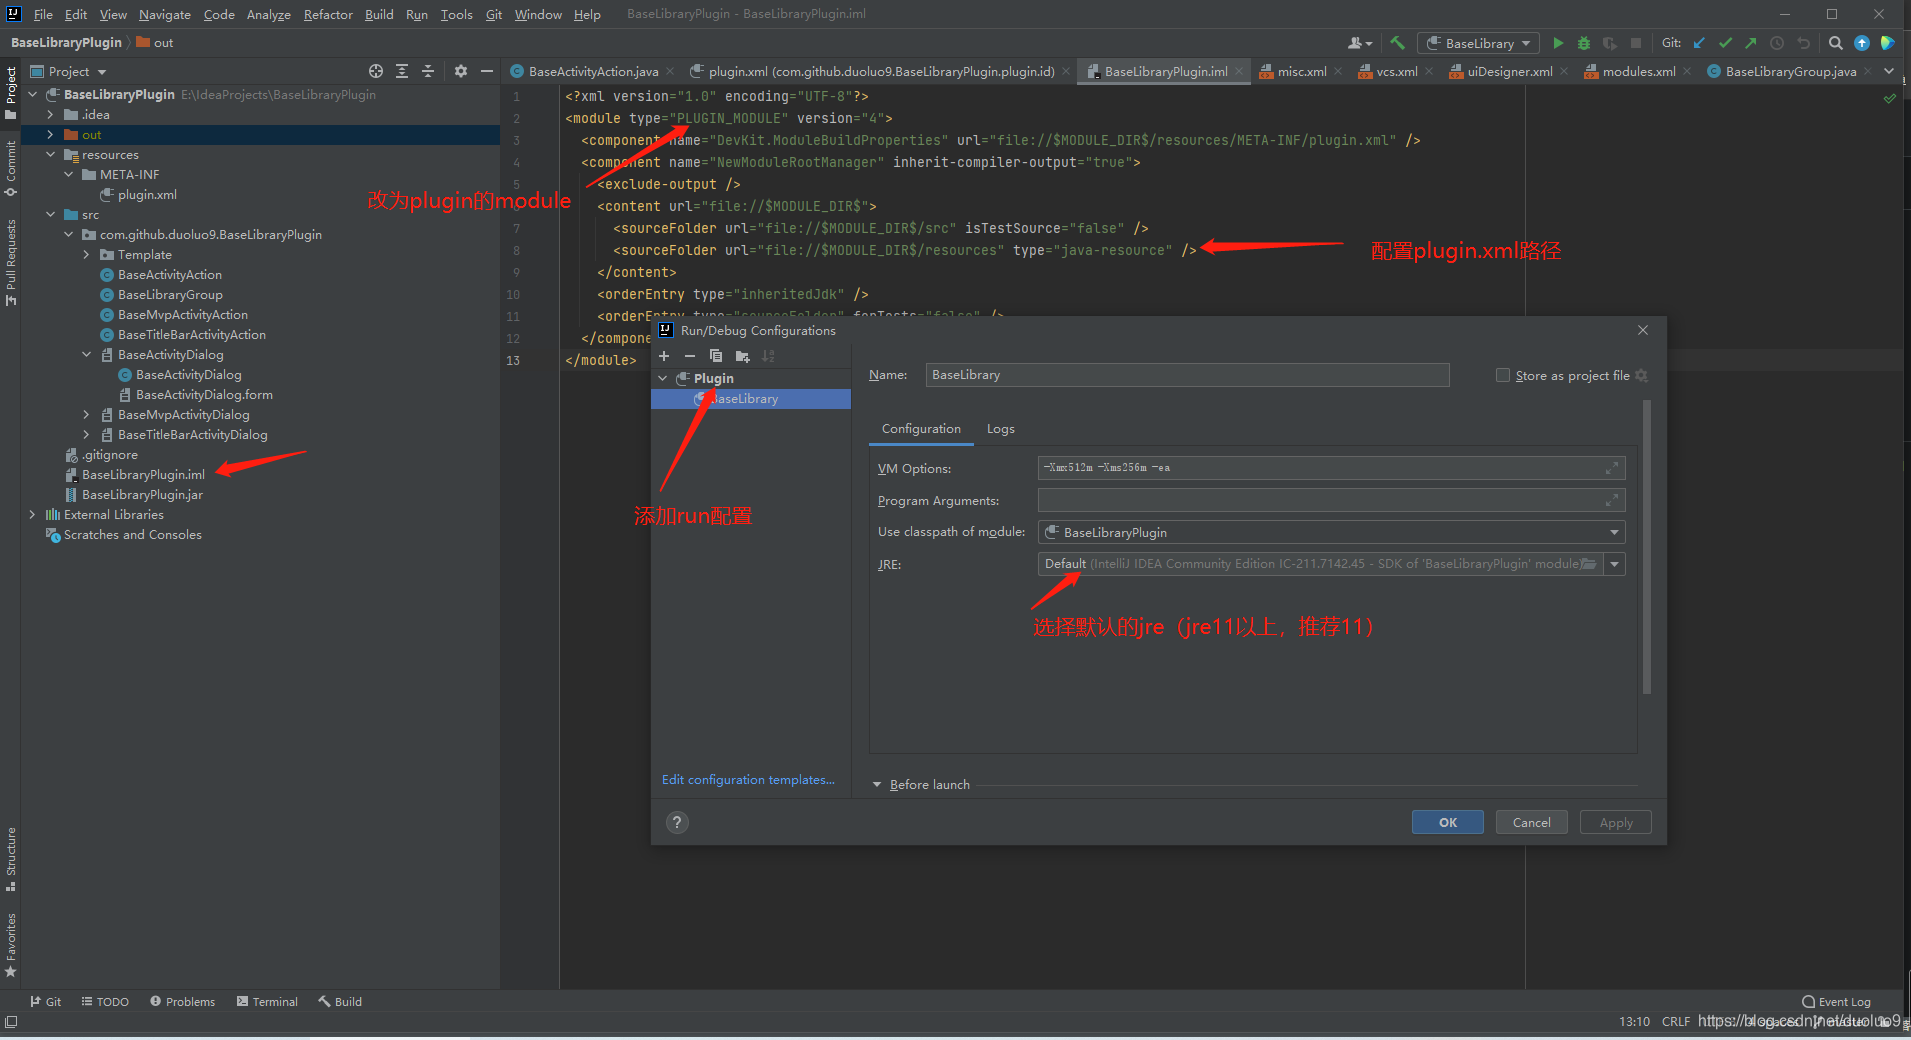Open help in Run/Debug dialog
The width and height of the screenshot is (1911, 1040).
(677, 822)
